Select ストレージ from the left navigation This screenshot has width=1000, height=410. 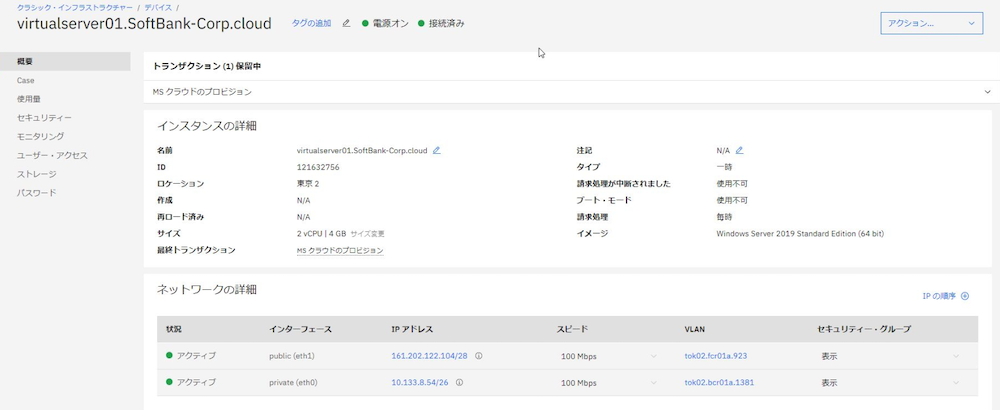pyautogui.click(x=37, y=174)
